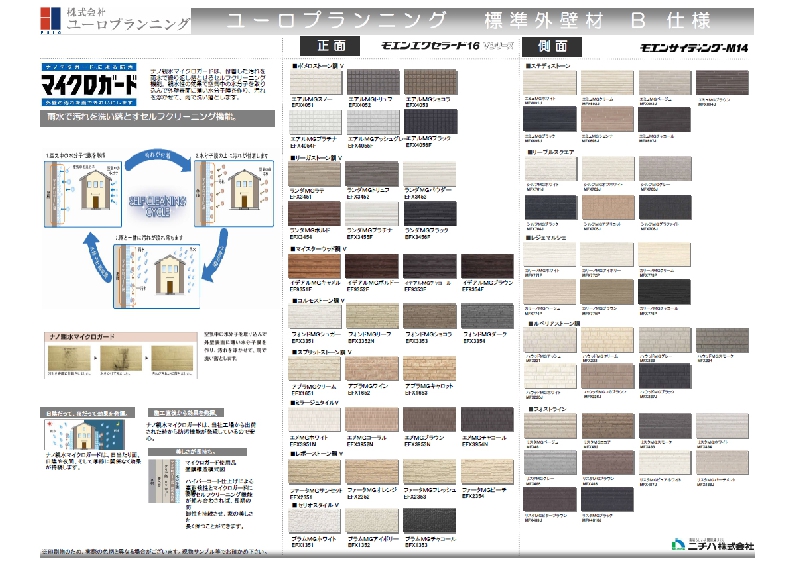
Task: Select the 側面 heading label
Action: pyautogui.click(x=552, y=46)
